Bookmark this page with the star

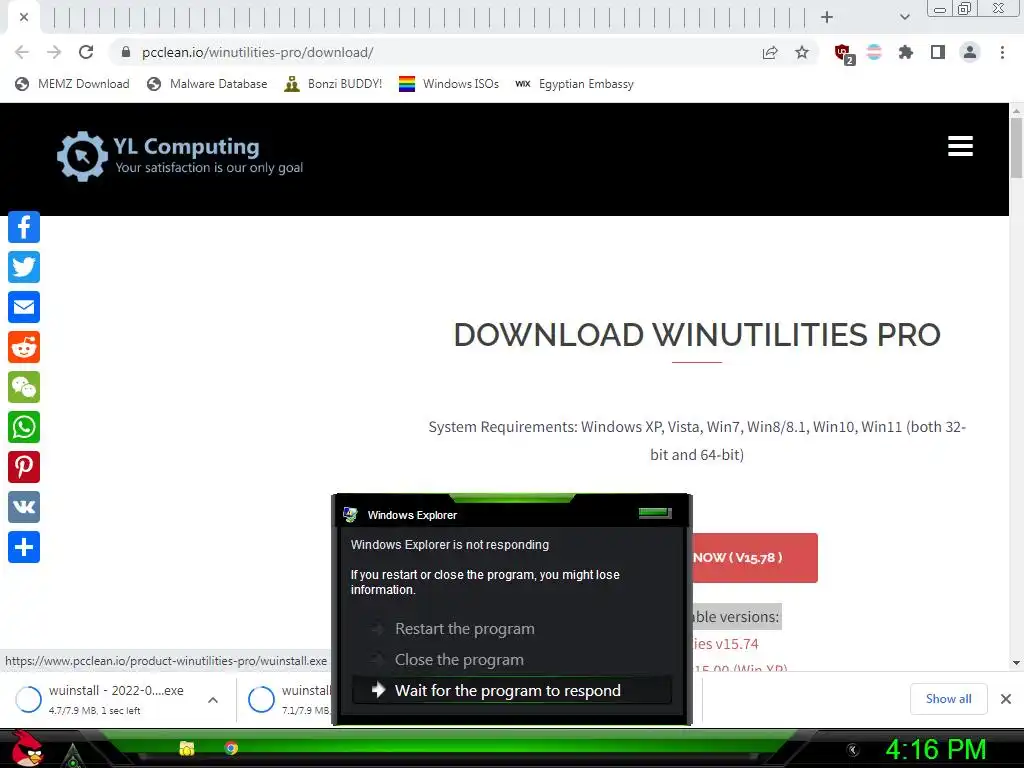[802, 52]
